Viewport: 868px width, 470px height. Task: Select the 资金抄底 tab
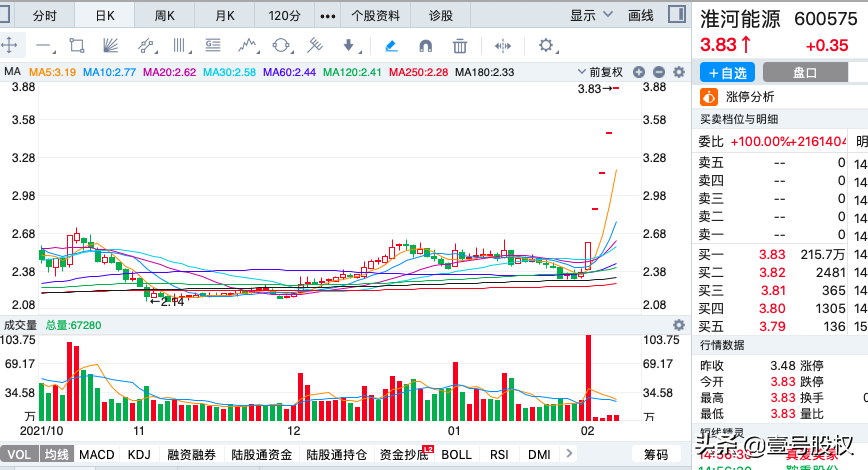pos(404,454)
